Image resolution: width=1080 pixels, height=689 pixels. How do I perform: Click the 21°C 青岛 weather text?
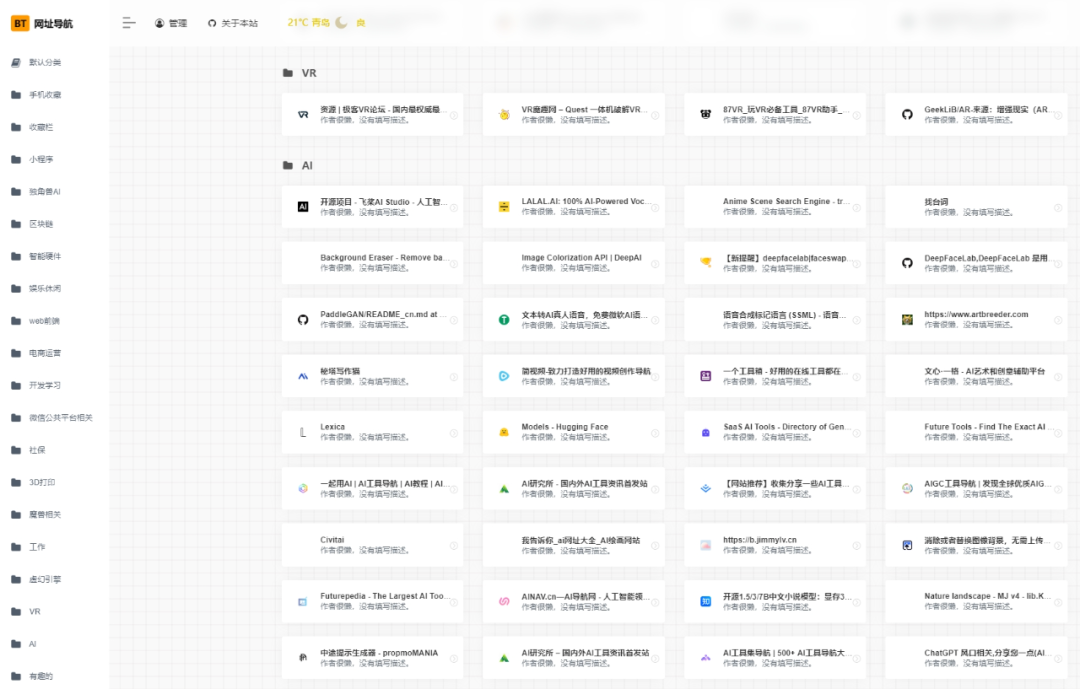tap(309, 23)
